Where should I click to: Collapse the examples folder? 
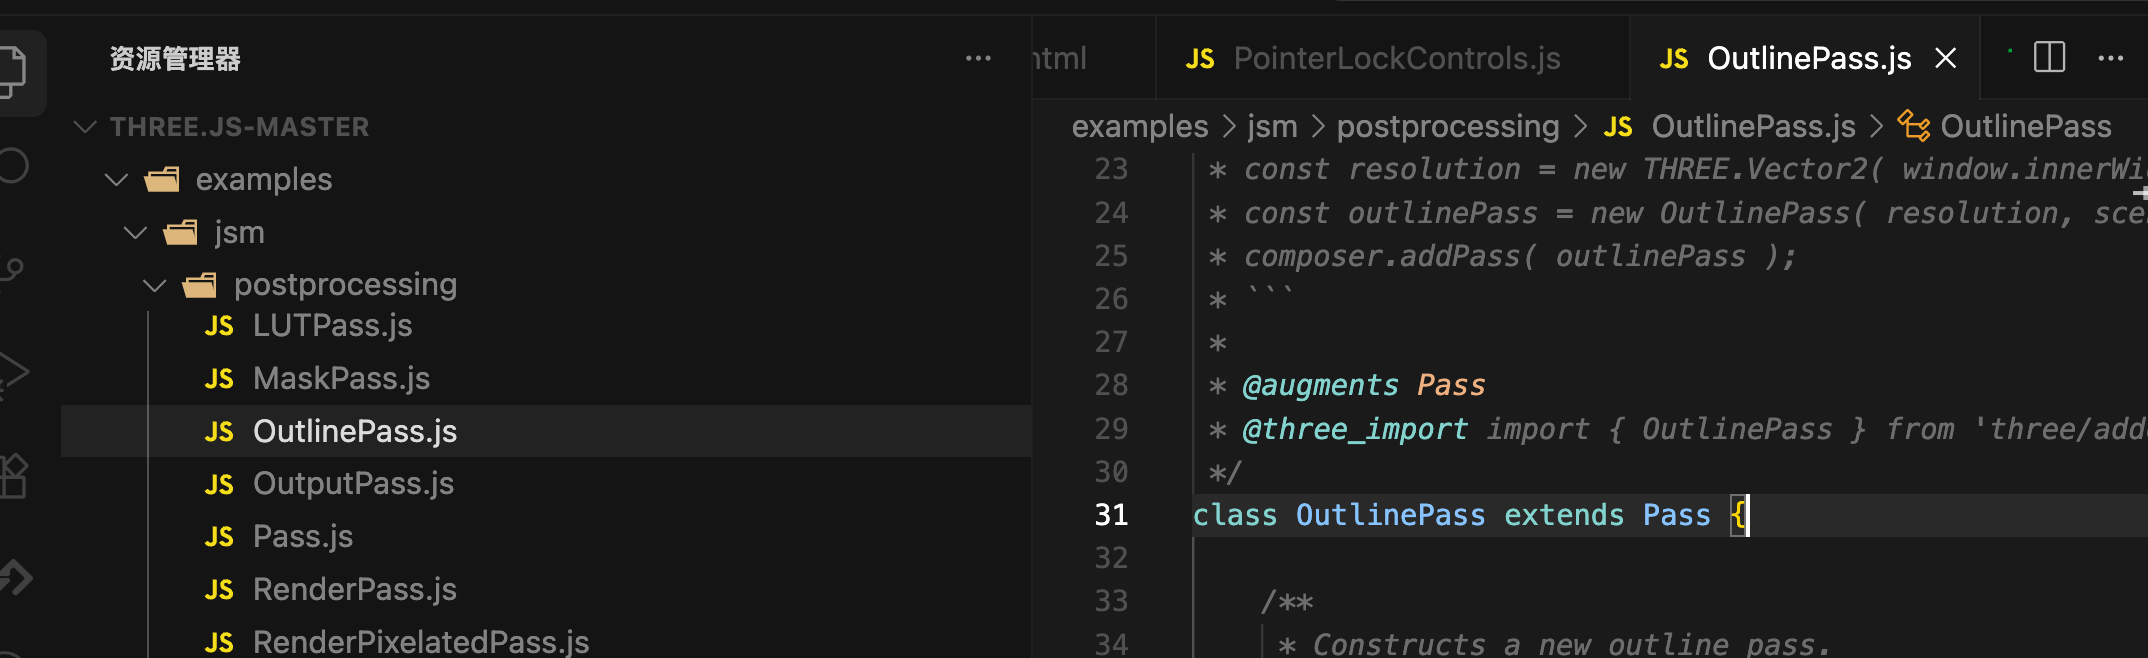click(117, 180)
